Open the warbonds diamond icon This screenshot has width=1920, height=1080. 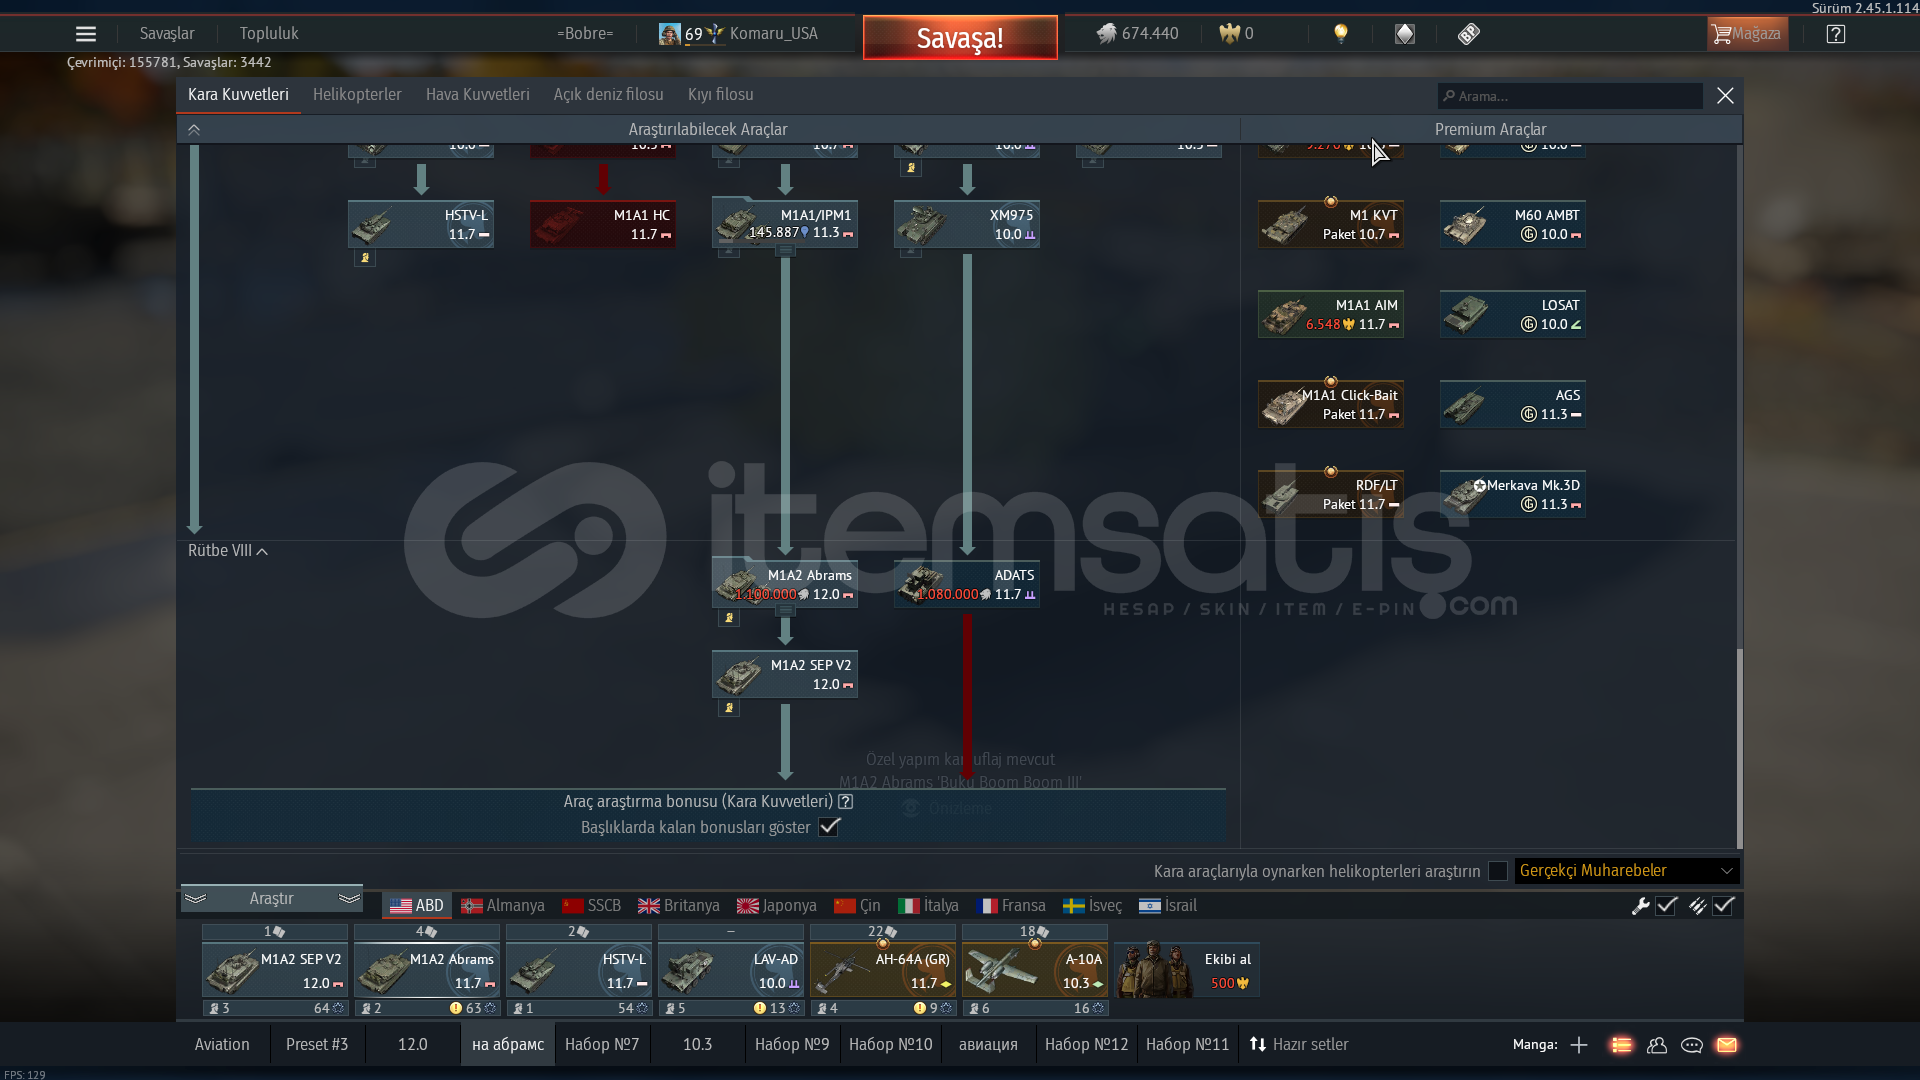click(1405, 34)
